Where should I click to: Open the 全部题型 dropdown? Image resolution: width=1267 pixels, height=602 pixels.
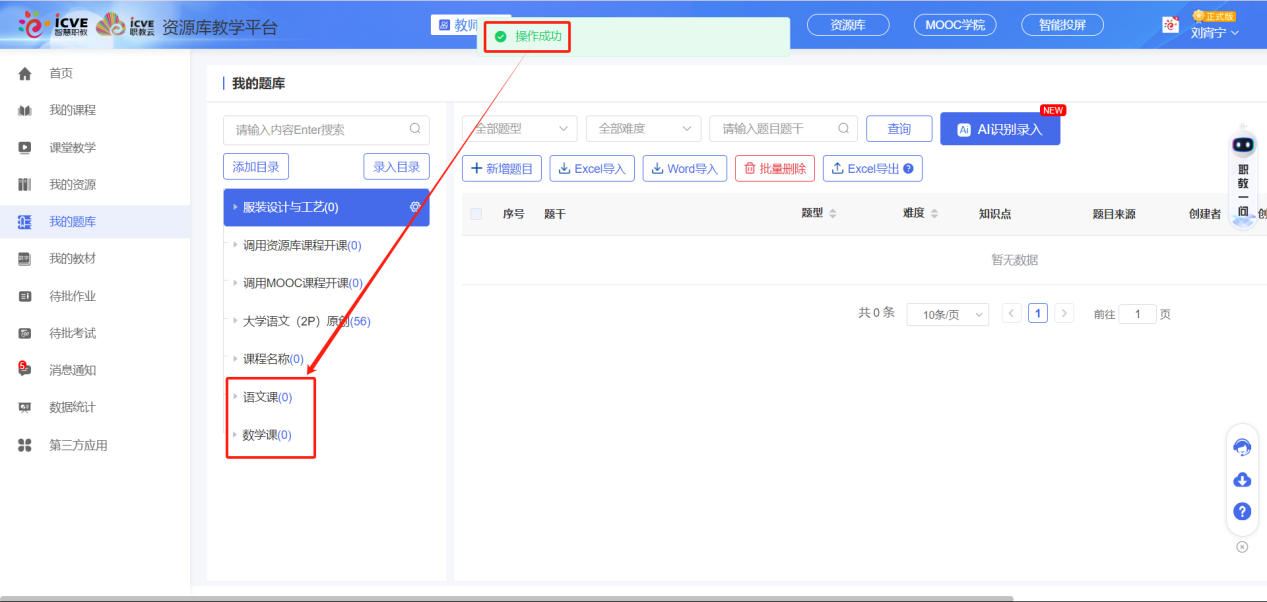(x=519, y=129)
